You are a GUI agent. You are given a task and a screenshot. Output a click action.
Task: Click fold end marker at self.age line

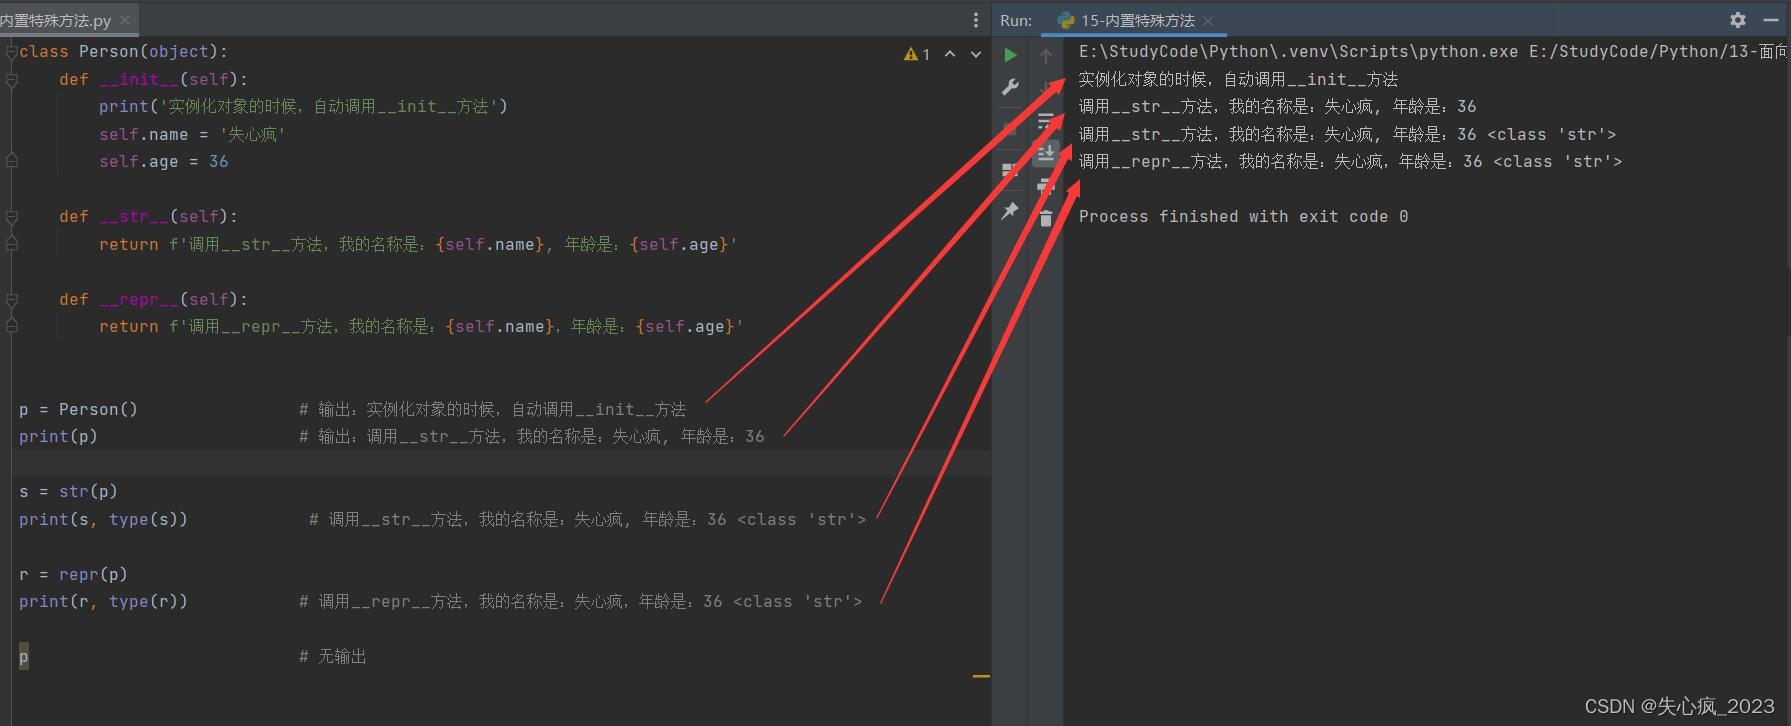click(11, 161)
